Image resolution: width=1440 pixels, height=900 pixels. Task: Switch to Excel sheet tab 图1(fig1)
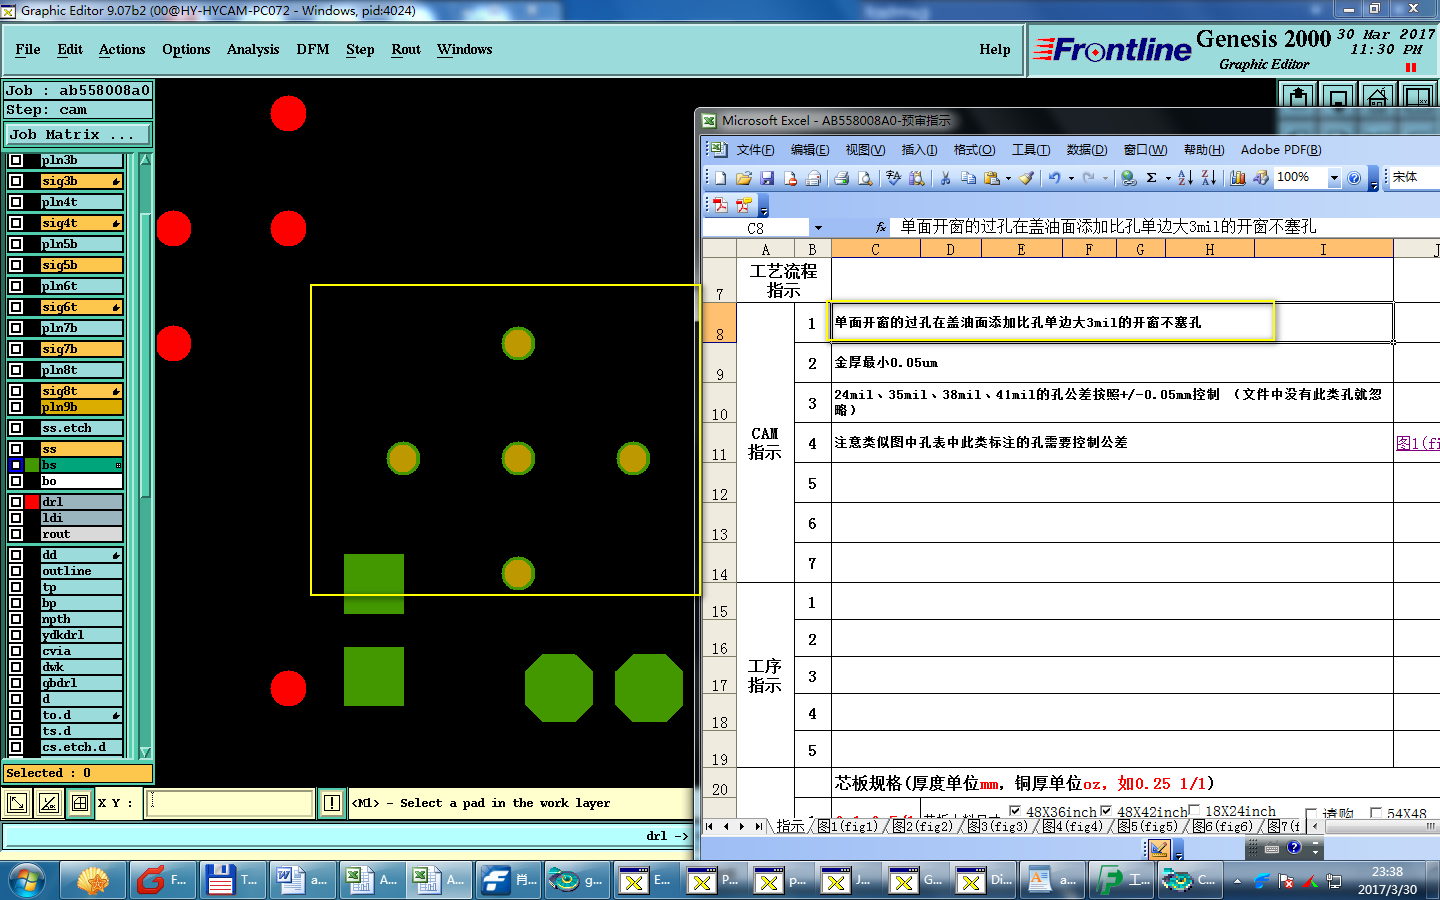847,826
